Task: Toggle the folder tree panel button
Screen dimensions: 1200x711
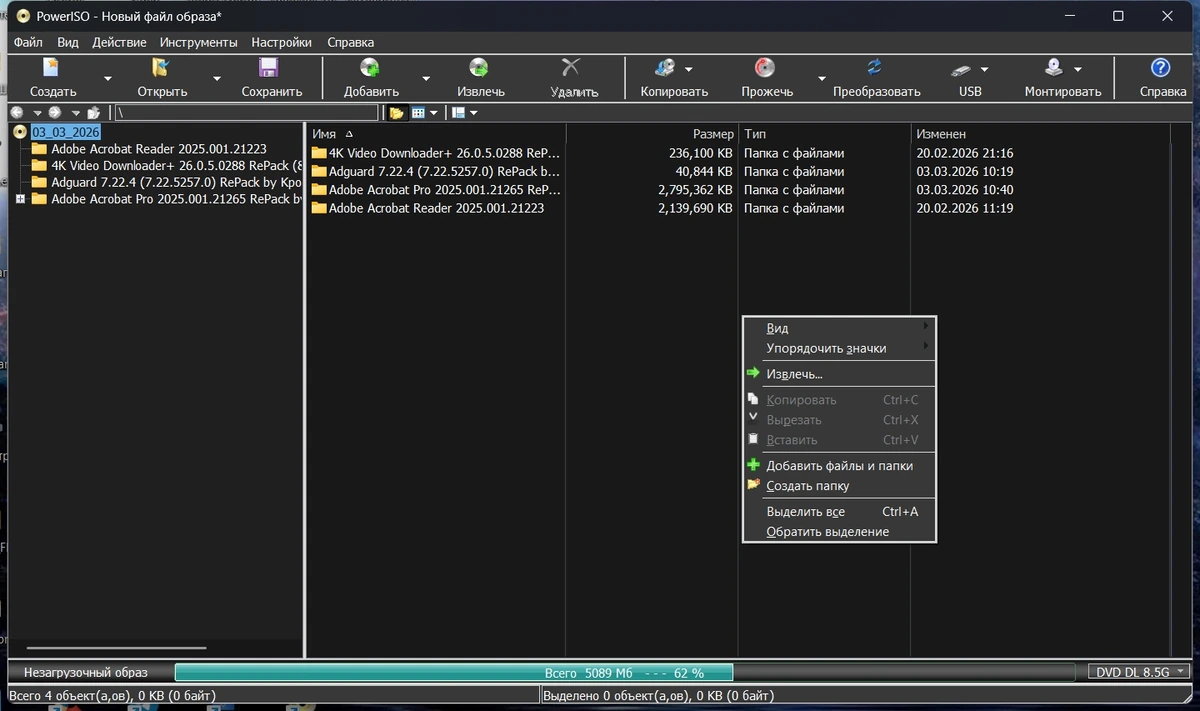Action: tap(396, 113)
